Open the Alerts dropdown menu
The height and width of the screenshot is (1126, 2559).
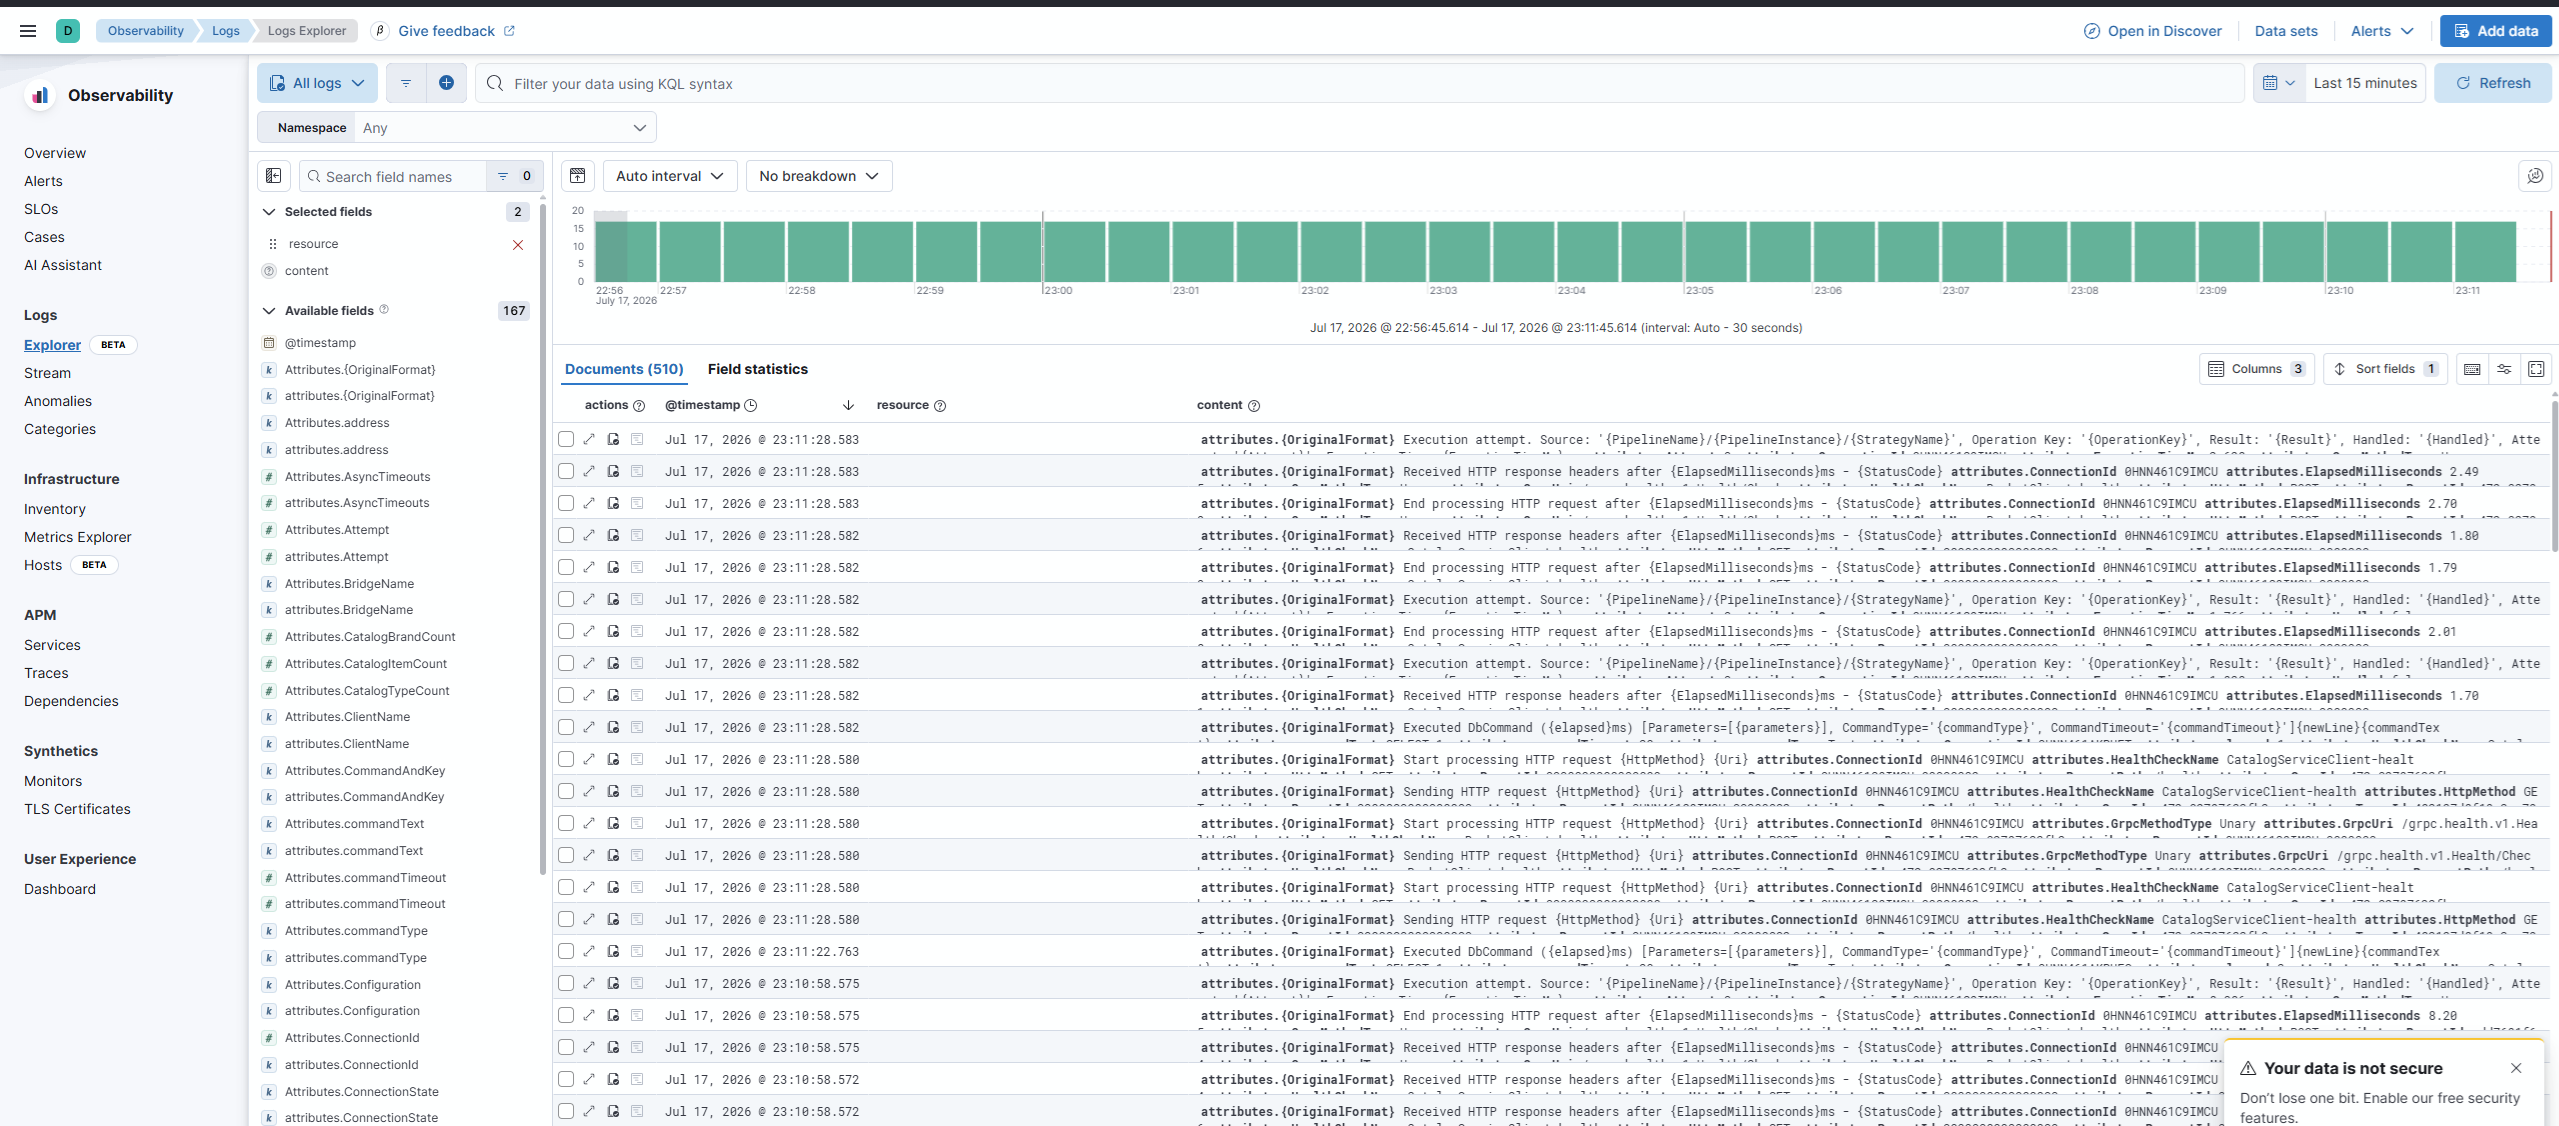[2382, 31]
